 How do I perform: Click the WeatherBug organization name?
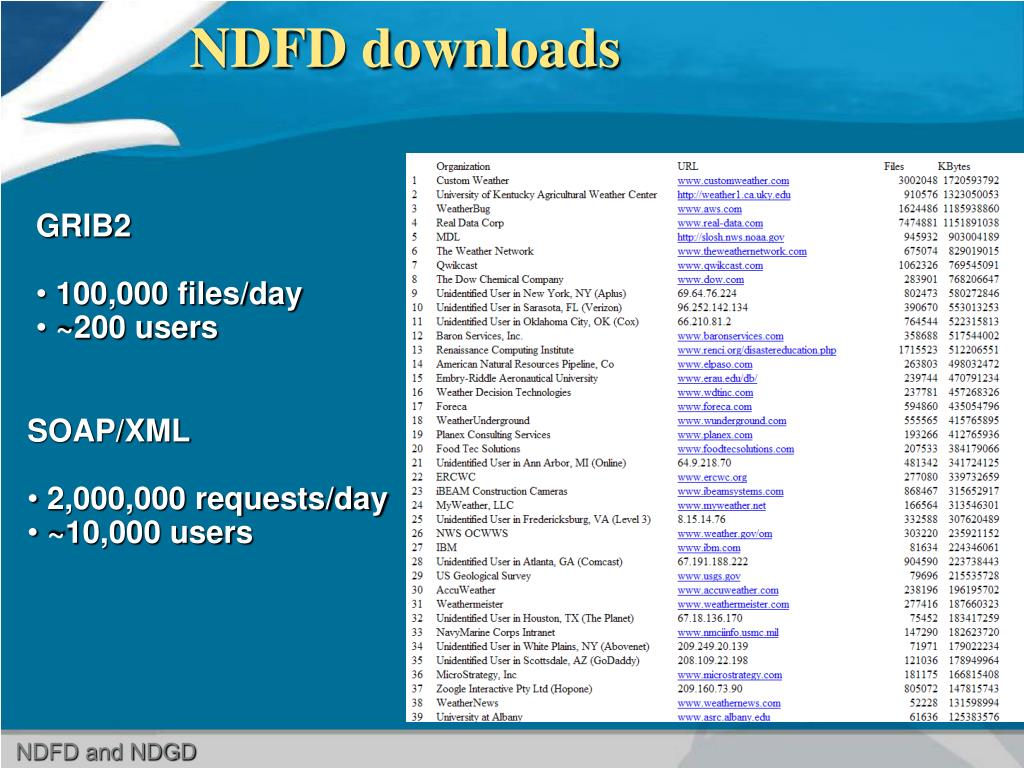click(x=463, y=209)
